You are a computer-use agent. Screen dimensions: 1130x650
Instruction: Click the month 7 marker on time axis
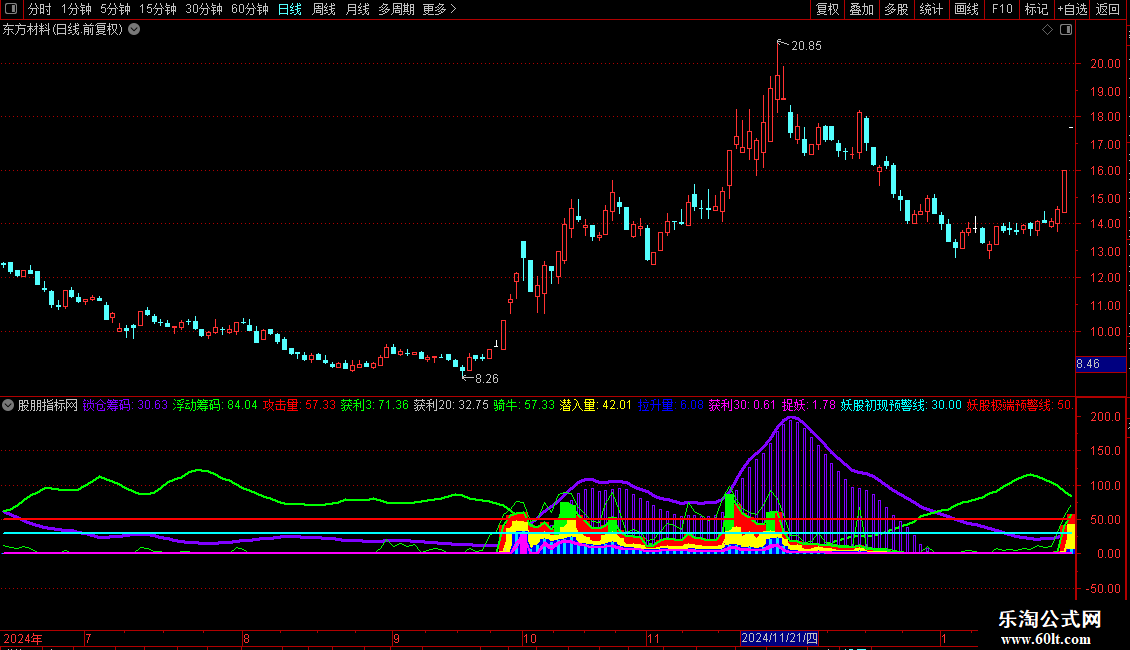point(88,638)
